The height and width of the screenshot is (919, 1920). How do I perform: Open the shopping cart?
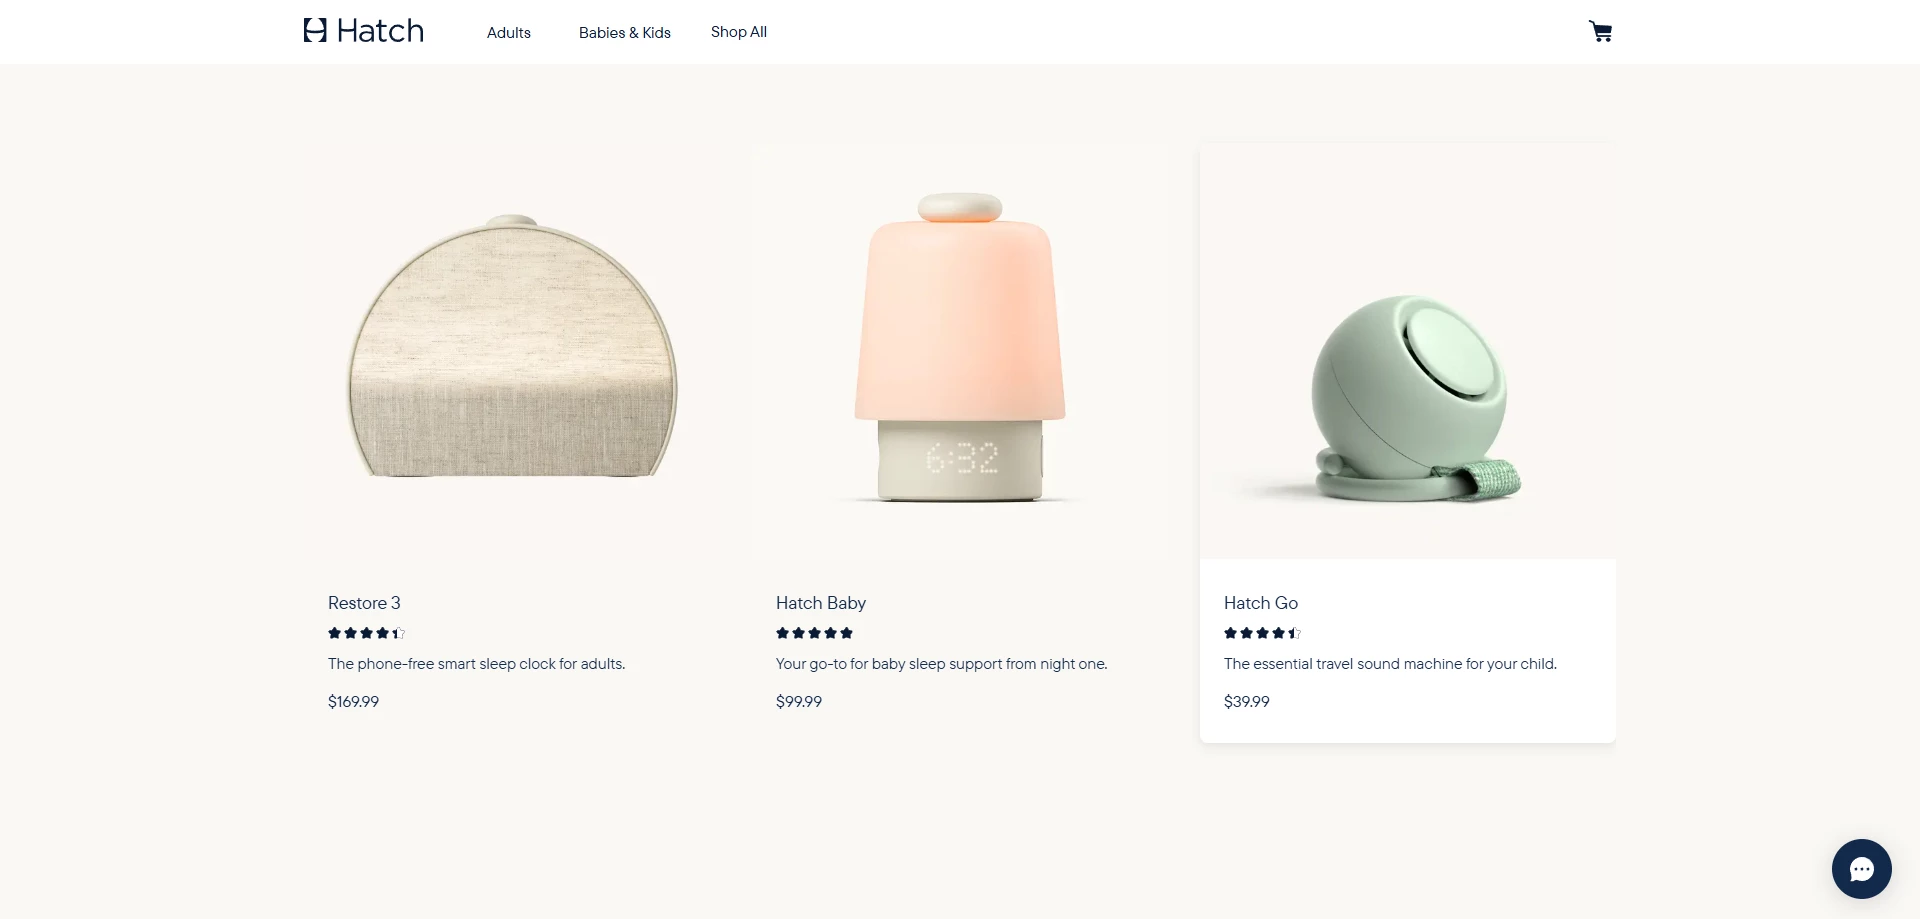tap(1600, 32)
